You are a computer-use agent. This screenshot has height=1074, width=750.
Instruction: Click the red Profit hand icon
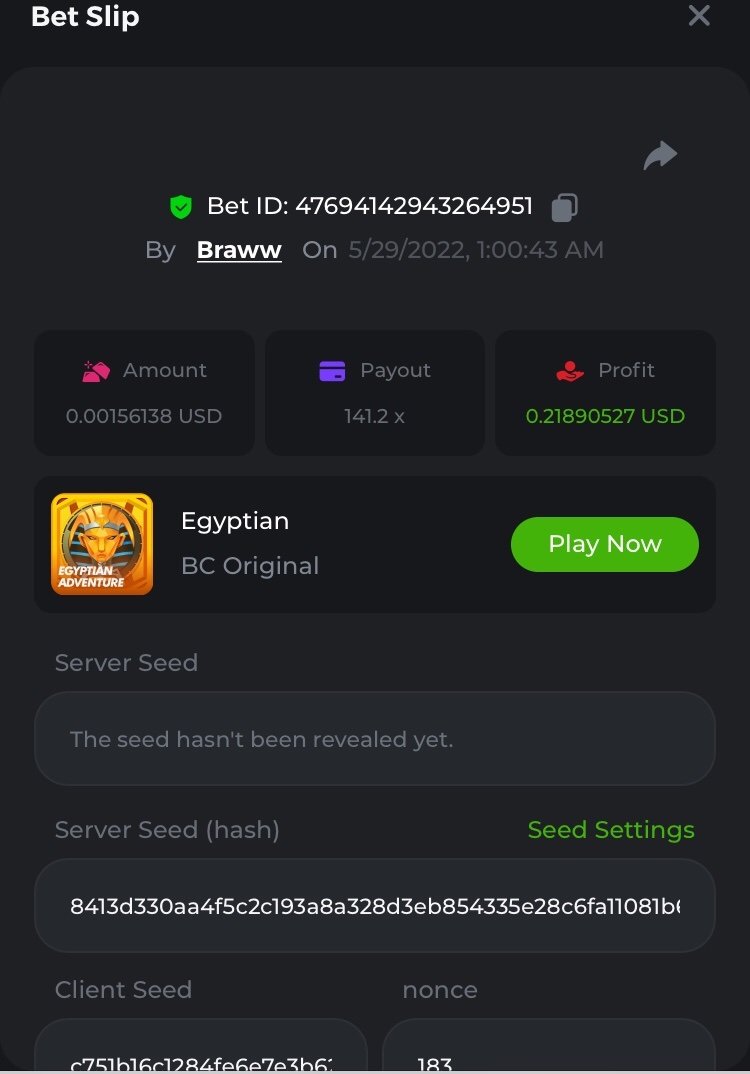(570, 371)
